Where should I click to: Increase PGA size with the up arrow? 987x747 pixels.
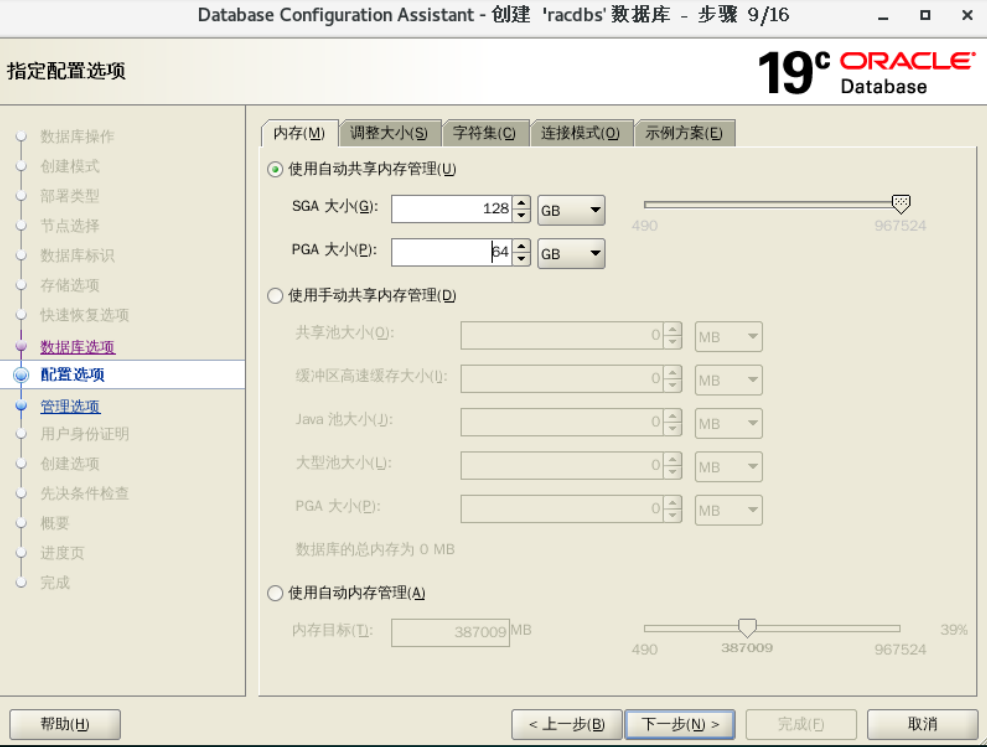pos(521,246)
